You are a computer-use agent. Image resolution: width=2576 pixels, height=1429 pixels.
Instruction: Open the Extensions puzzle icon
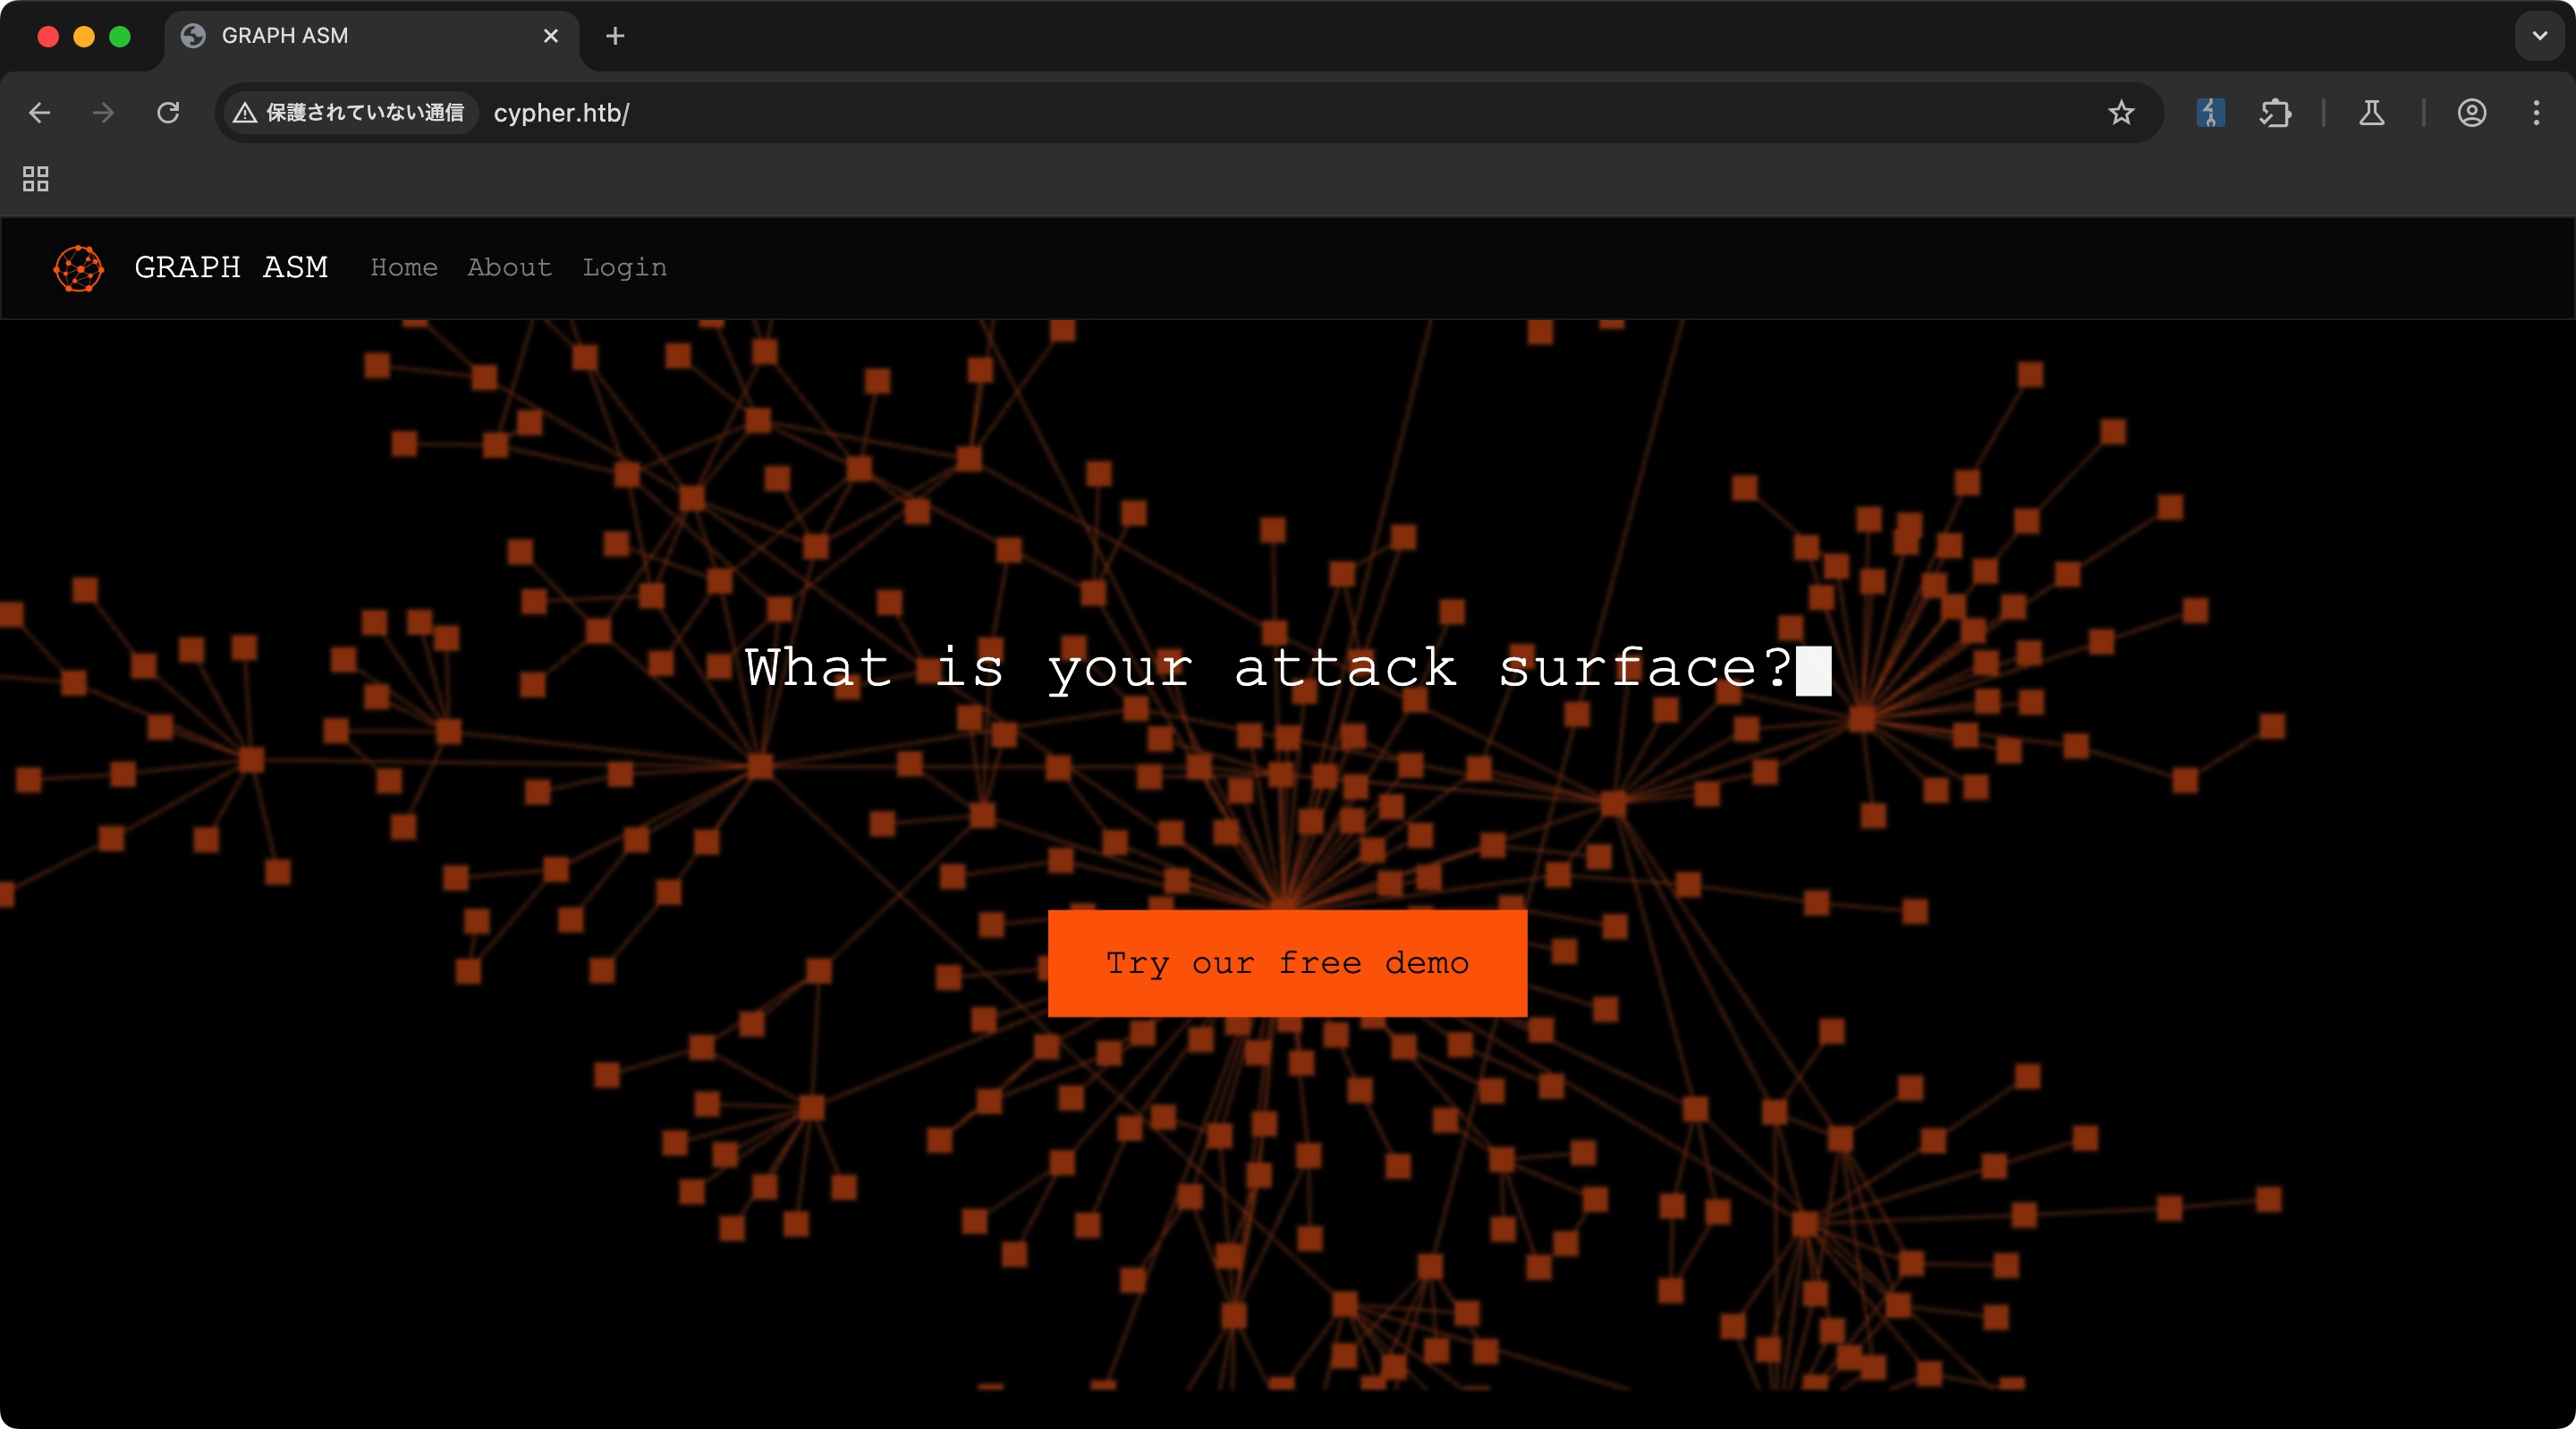coord(2275,113)
